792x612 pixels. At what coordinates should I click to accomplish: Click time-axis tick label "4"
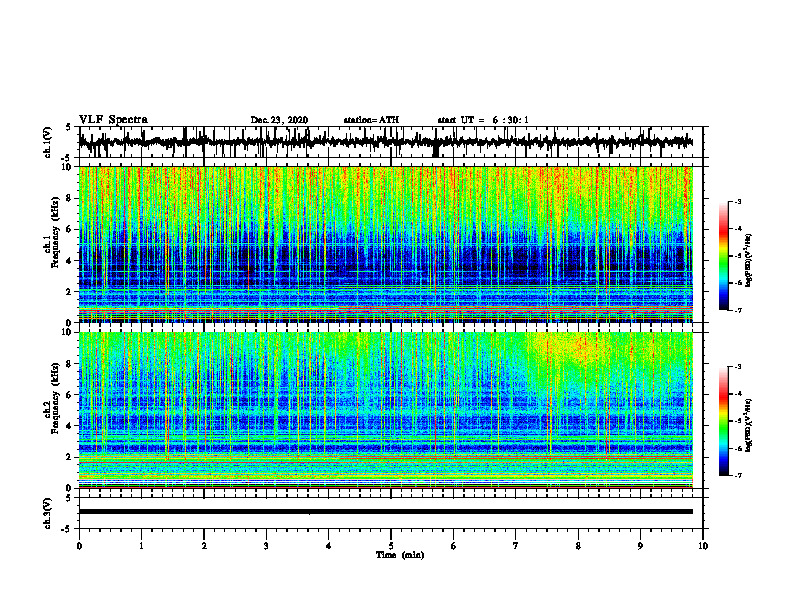tap(328, 546)
